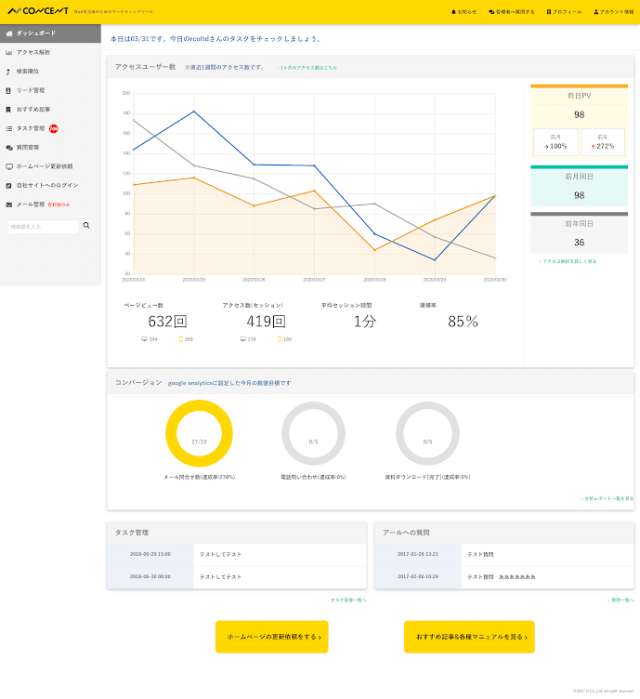Click the 前年 272% comparison box

click(x=603, y=142)
